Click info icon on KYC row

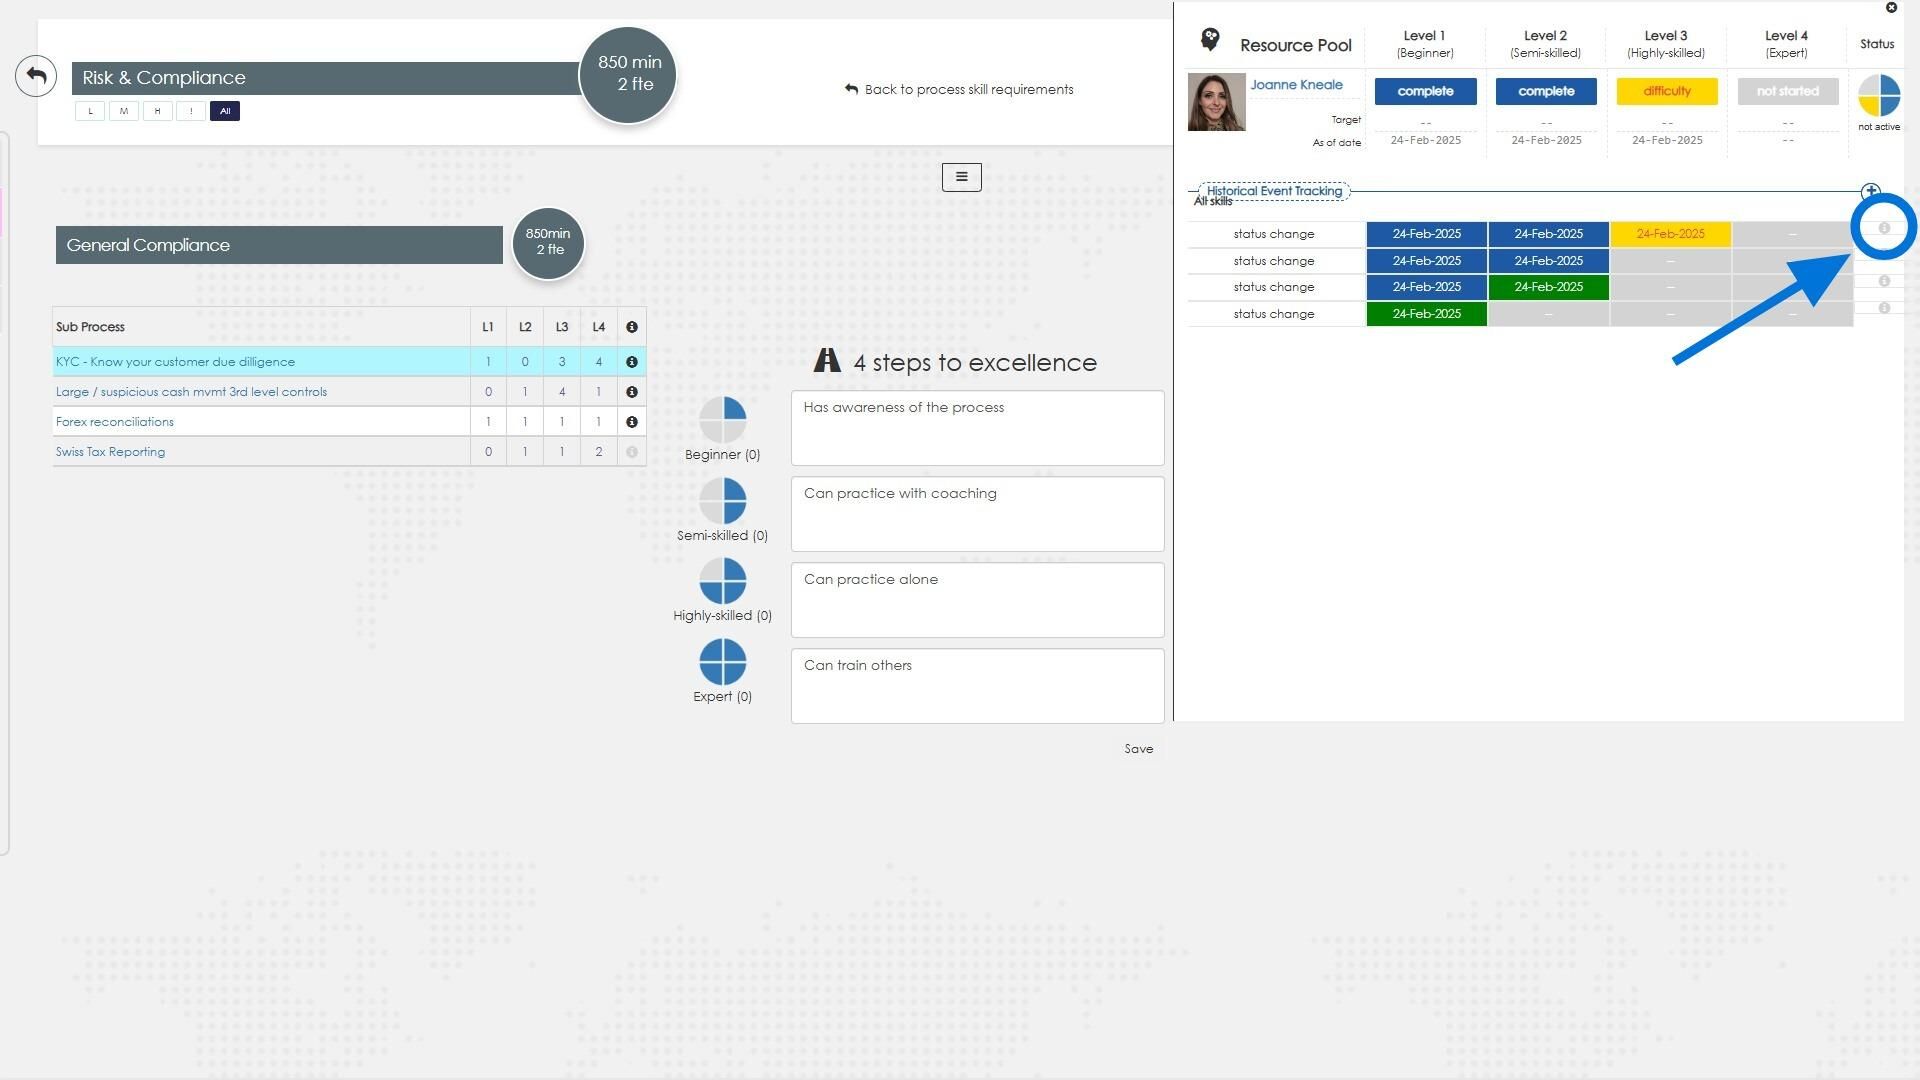click(631, 362)
